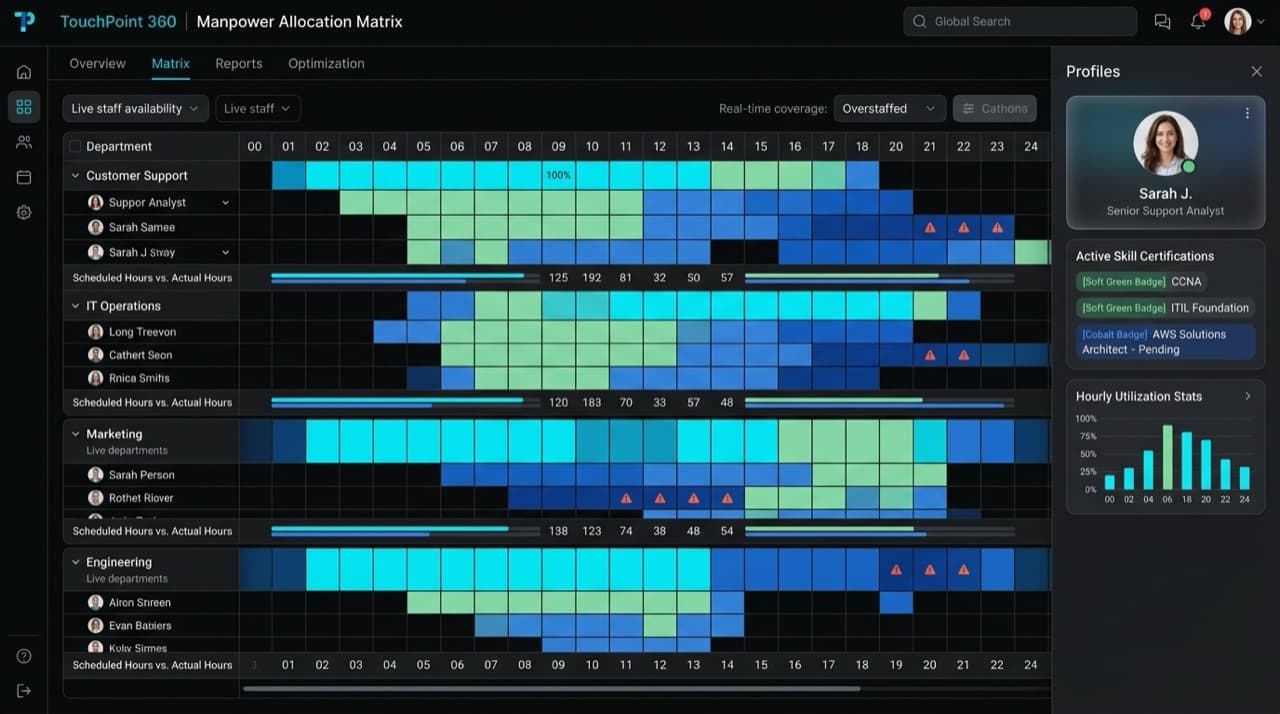
Task: Close the Profiles panel
Action: 1256,72
